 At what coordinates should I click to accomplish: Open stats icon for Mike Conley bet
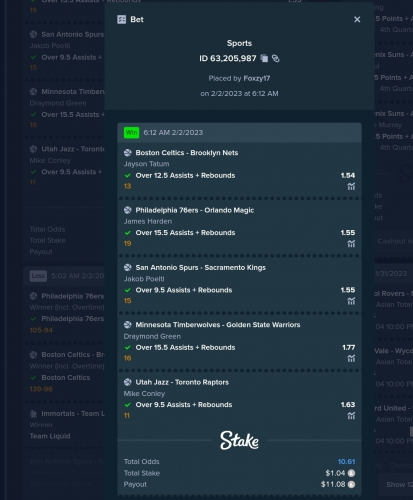tap(351, 416)
